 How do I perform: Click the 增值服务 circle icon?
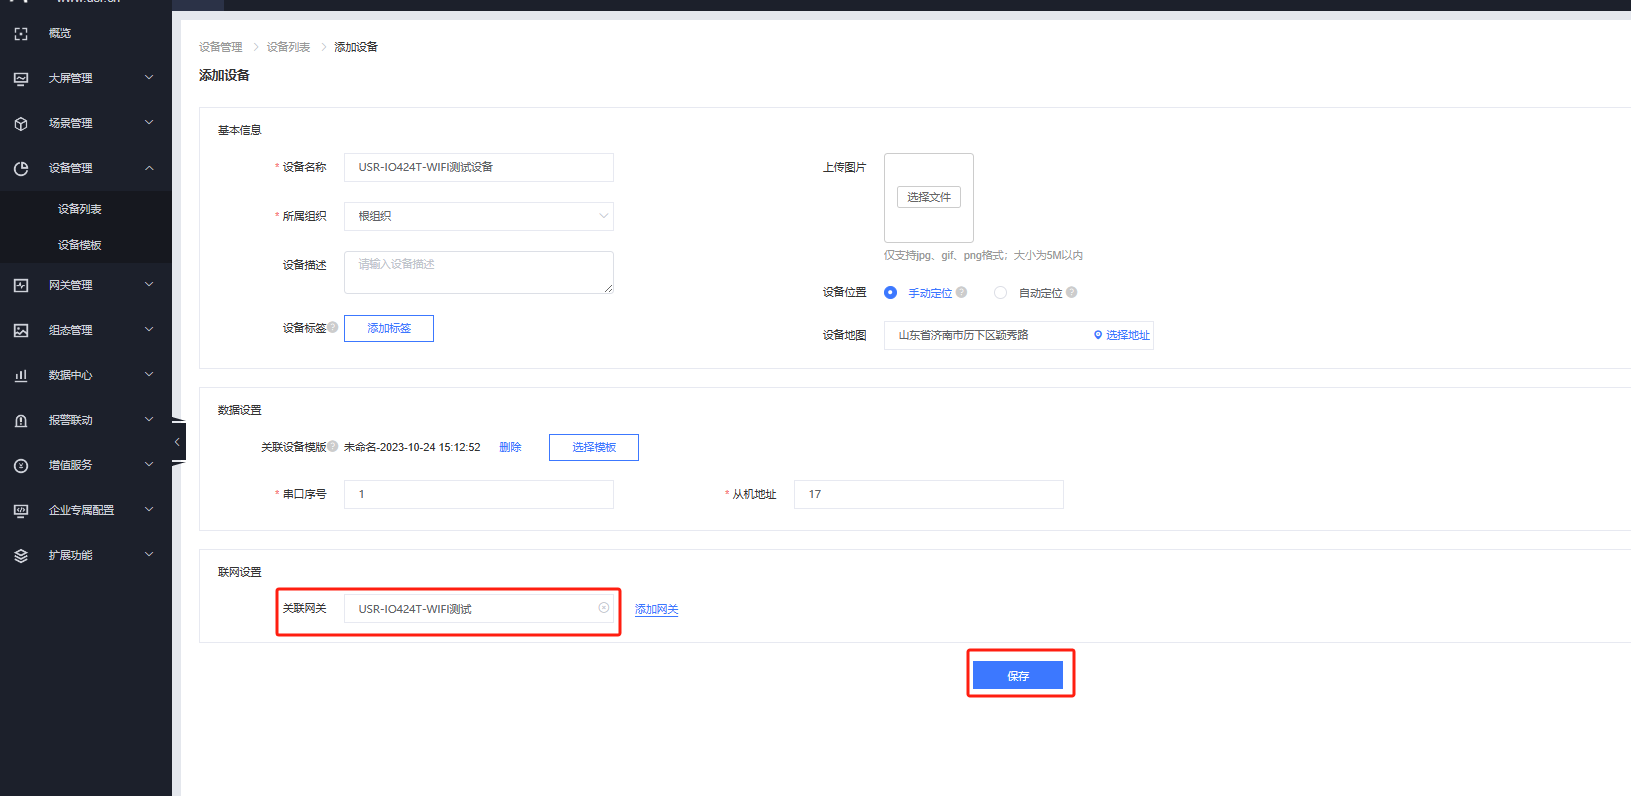[x=21, y=465]
